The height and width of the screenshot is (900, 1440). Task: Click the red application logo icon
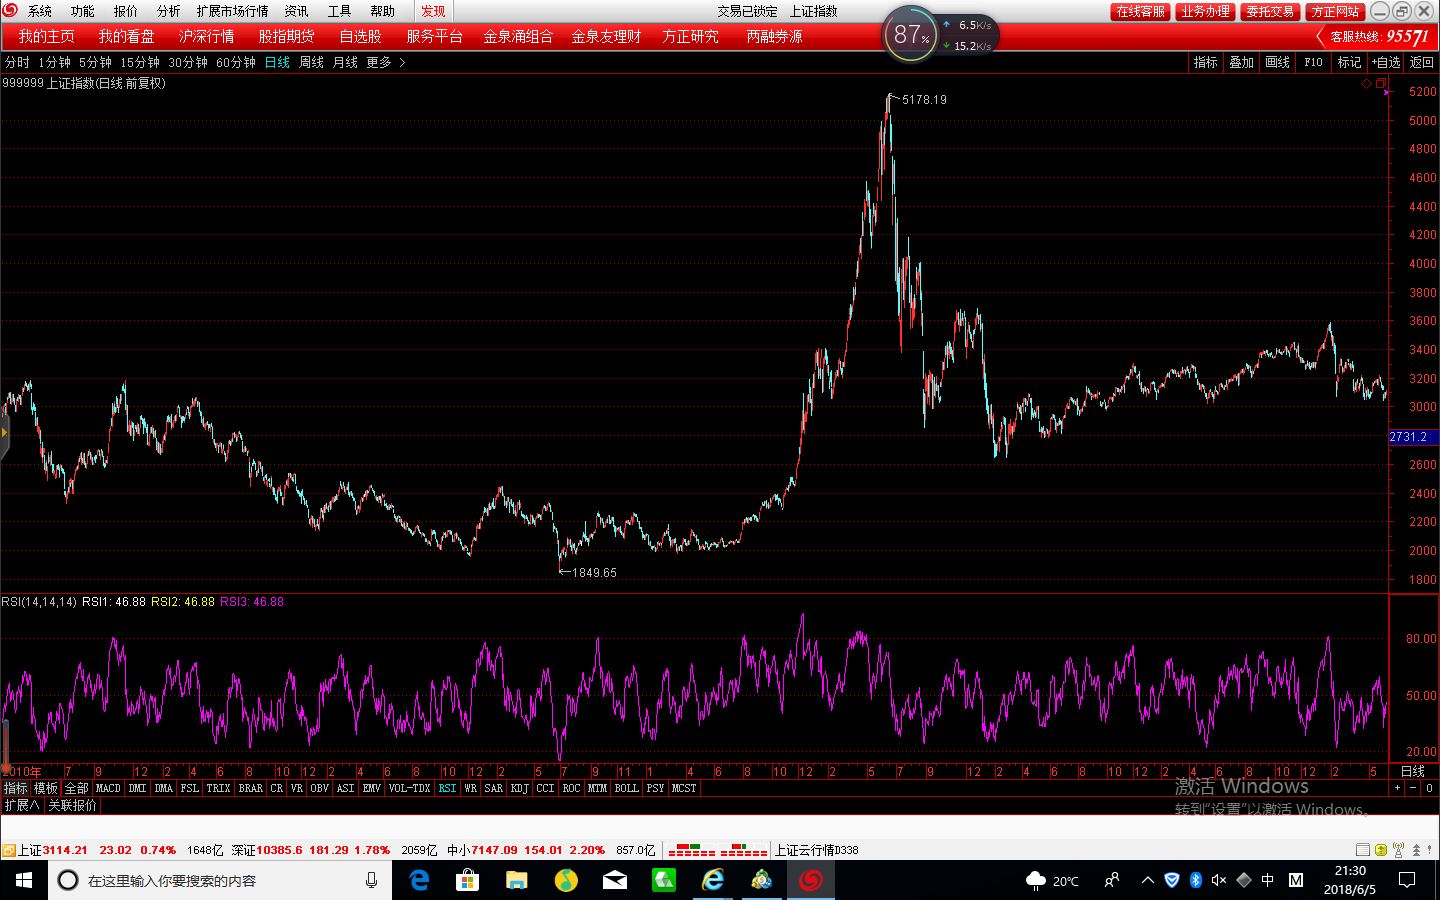tap(9, 10)
